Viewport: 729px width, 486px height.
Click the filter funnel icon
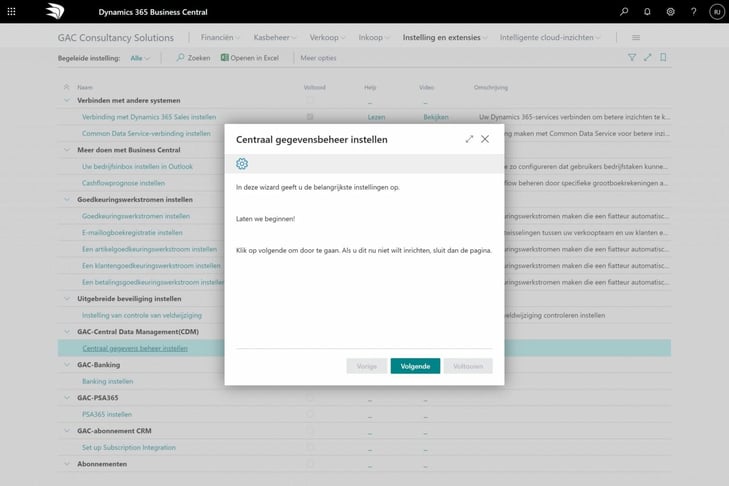[x=632, y=57]
